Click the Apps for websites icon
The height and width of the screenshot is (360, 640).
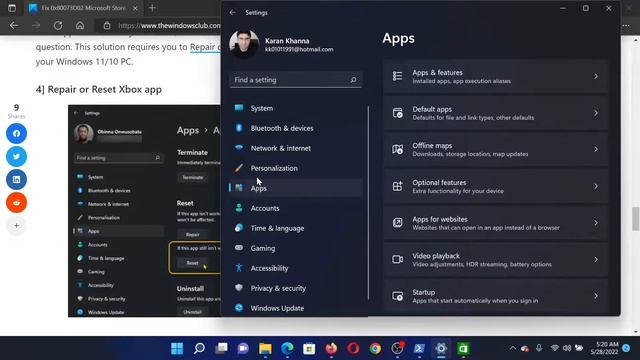(x=398, y=223)
